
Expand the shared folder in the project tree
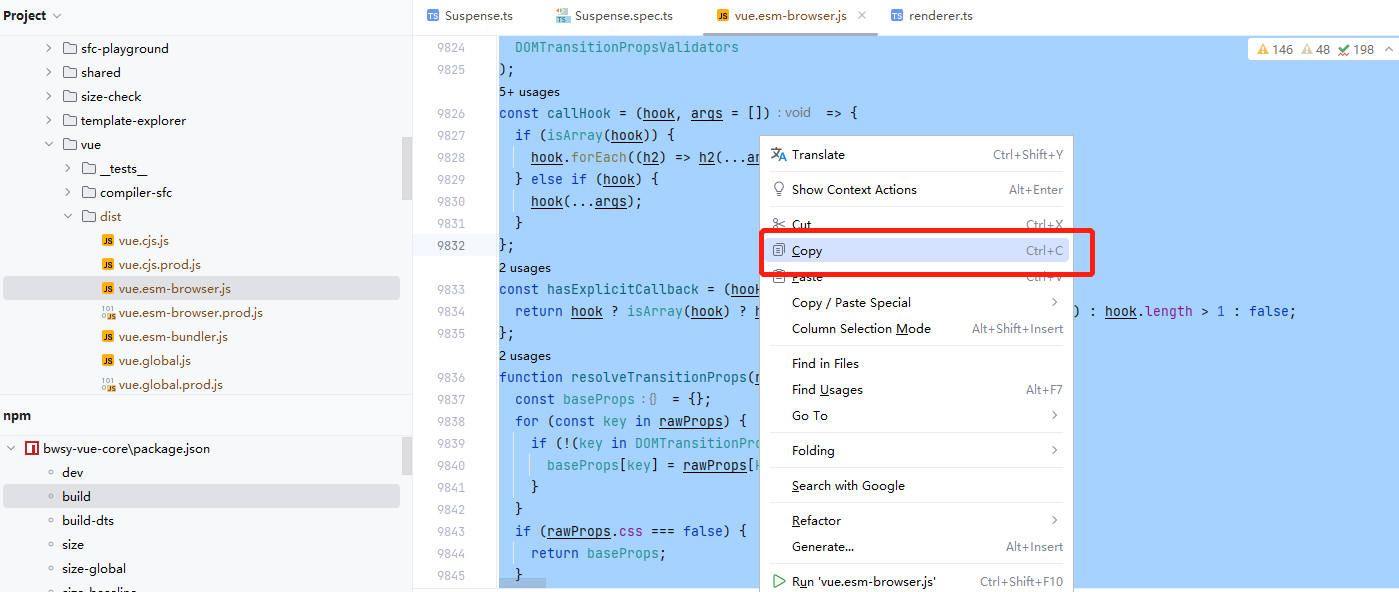47,72
